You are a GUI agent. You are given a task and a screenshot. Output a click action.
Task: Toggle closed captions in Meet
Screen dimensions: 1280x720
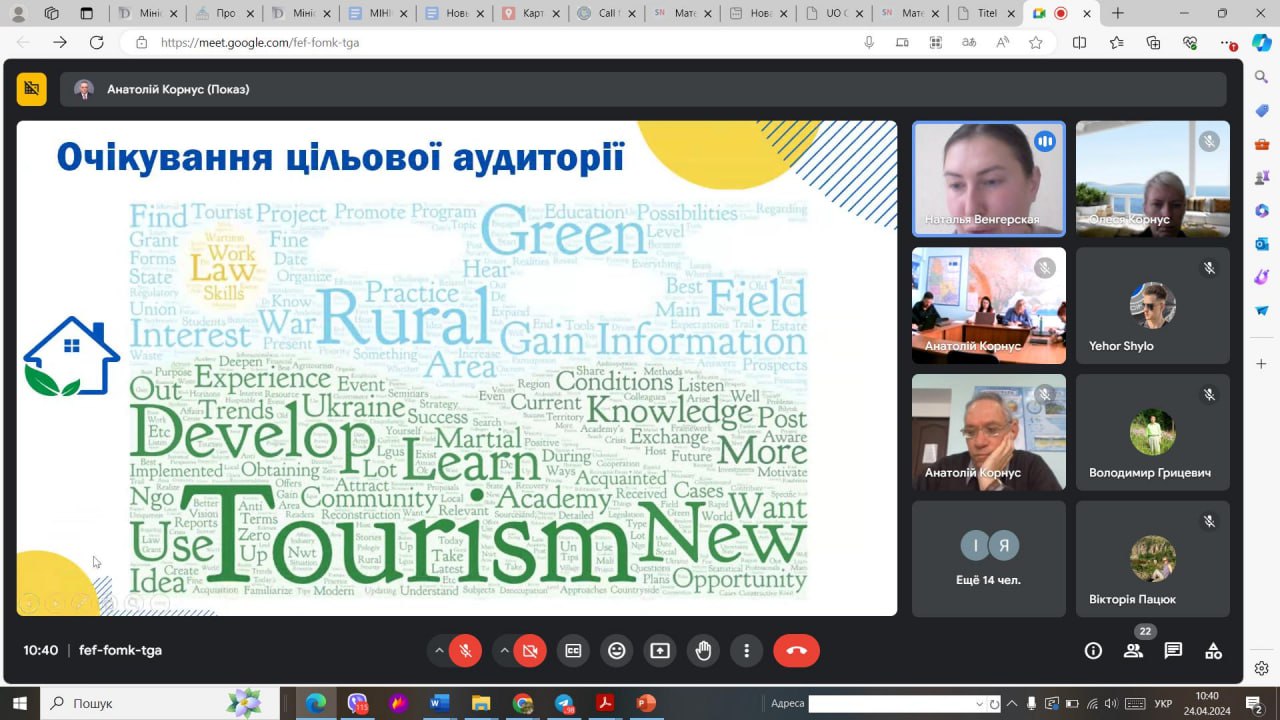(573, 651)
